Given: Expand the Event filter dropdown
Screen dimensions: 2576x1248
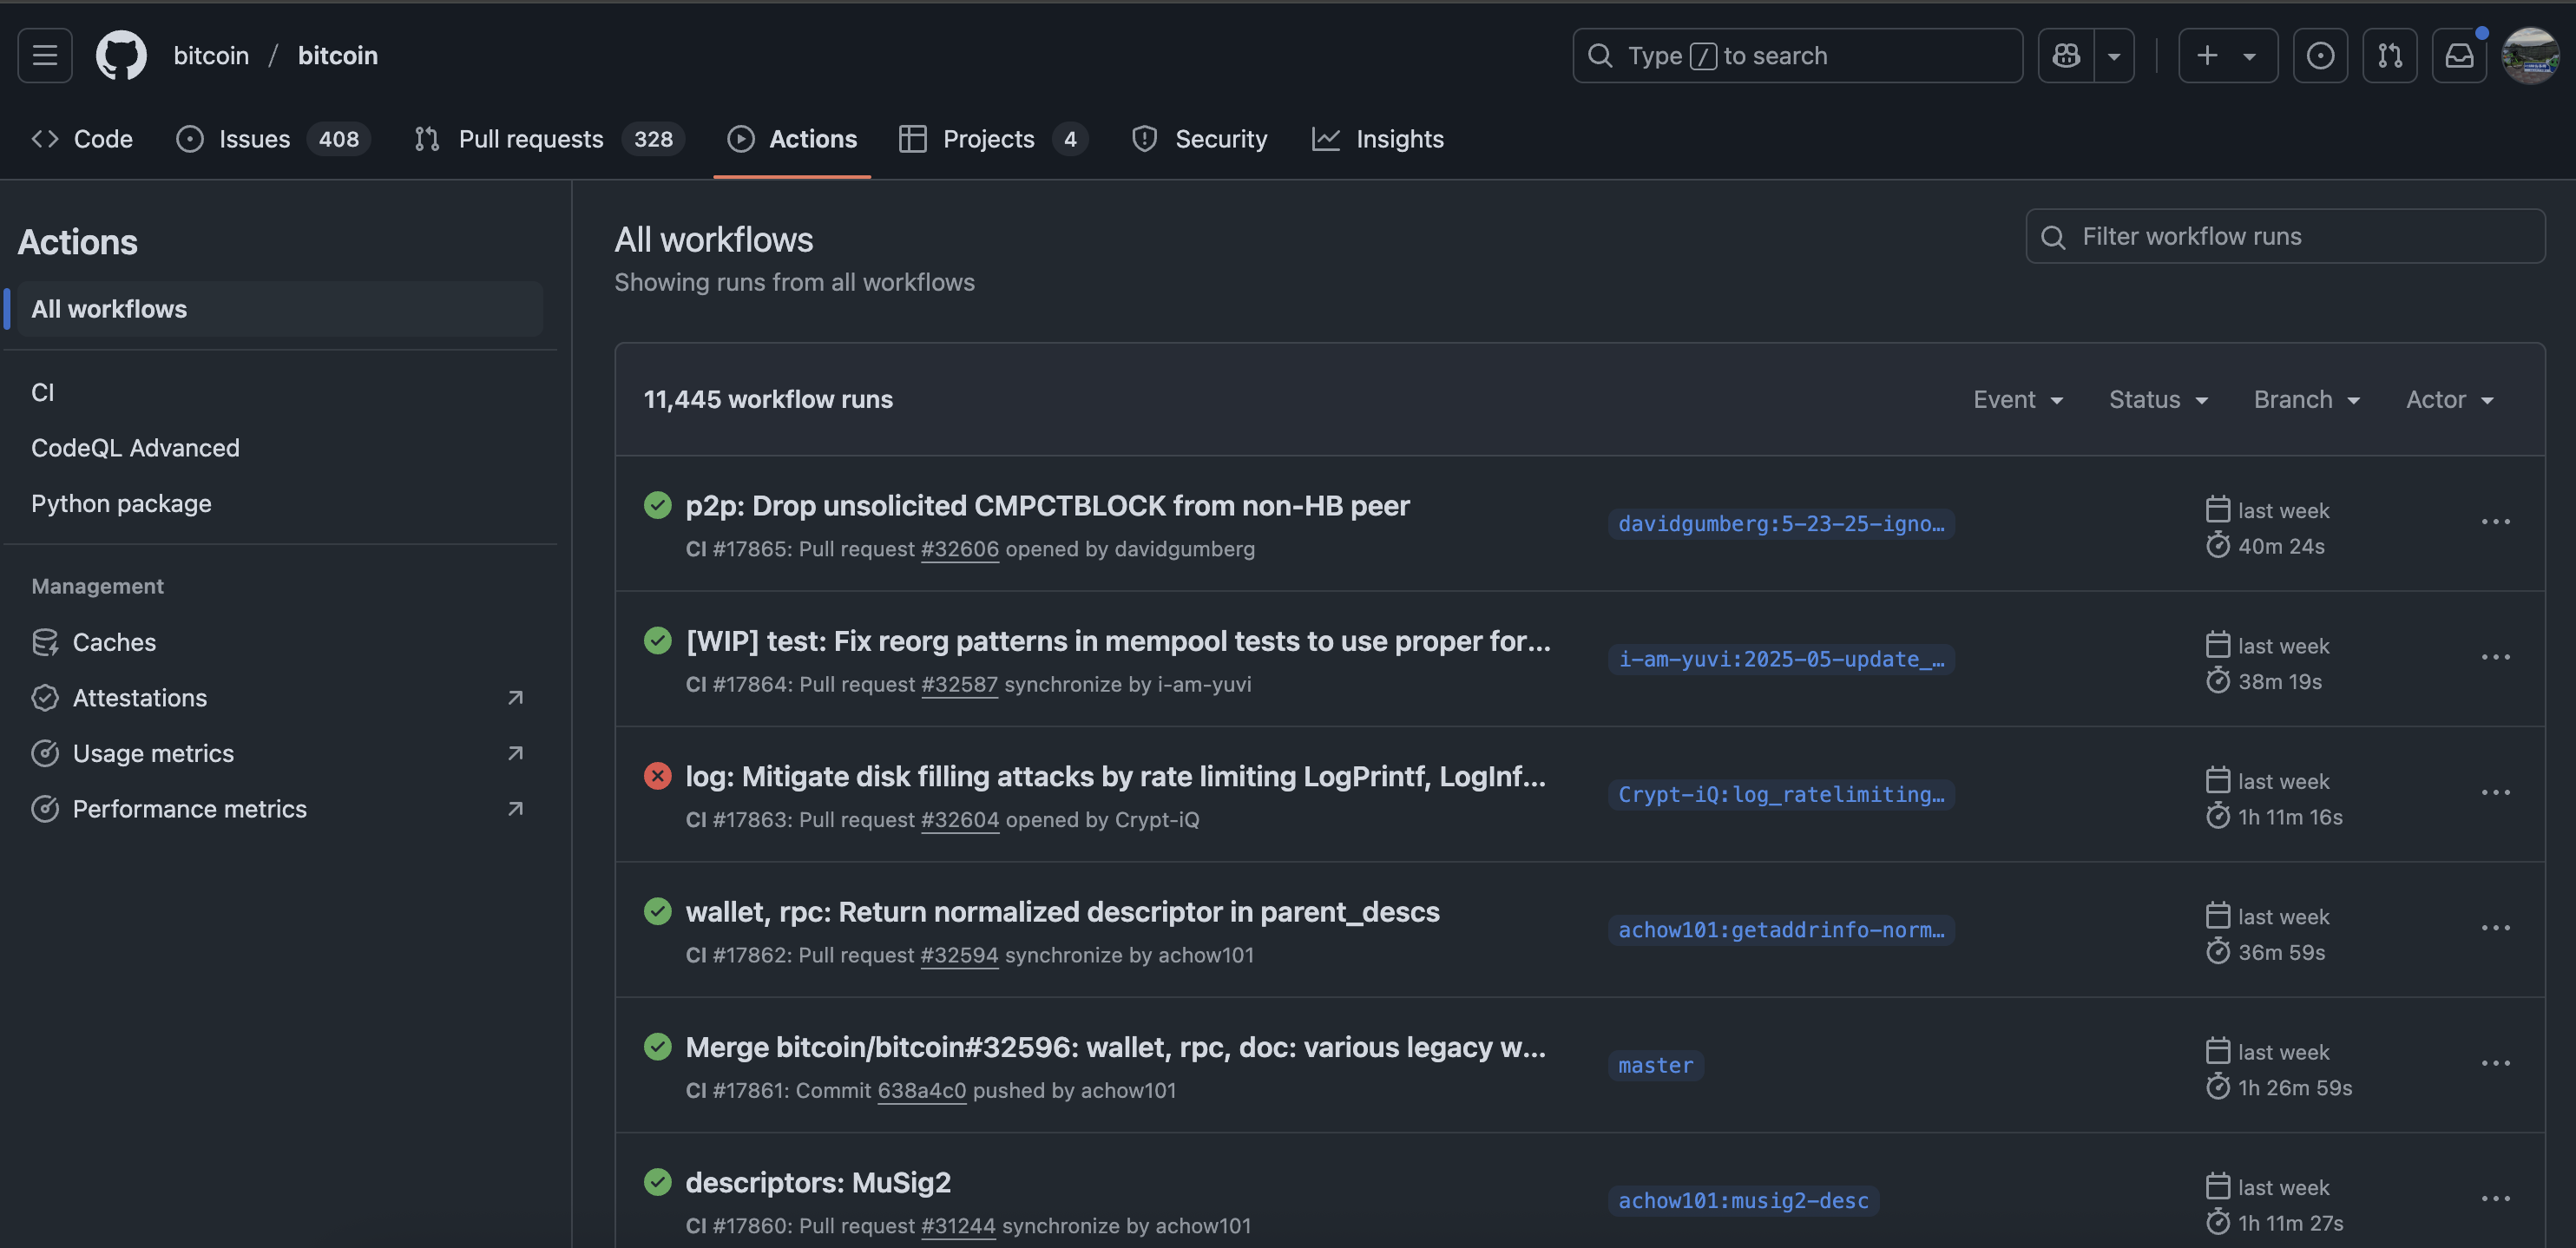Looking at the screenshot, I should point(2018,400).
